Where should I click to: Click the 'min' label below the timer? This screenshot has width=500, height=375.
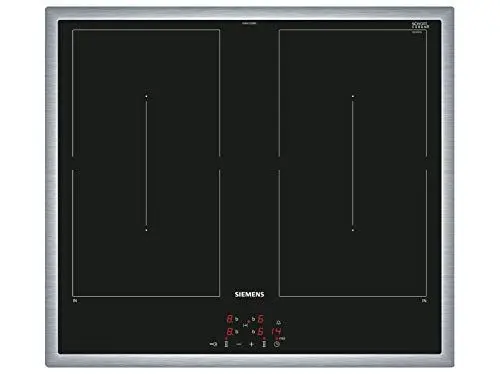click(x=282, y=338)
